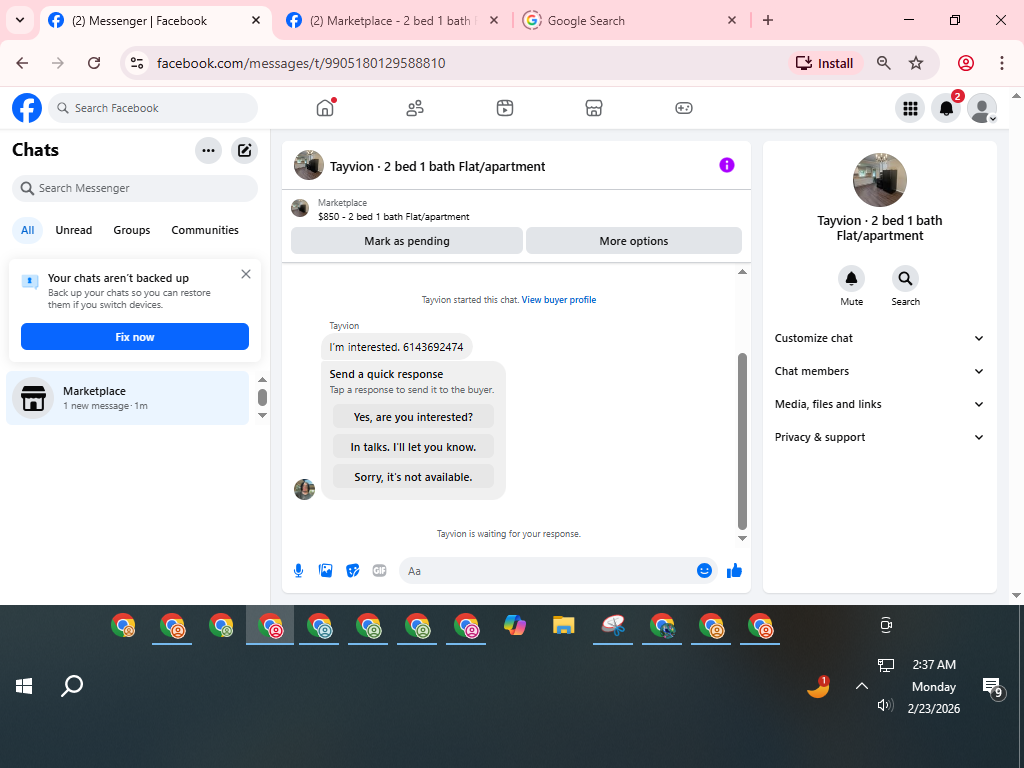This screenshot has width=1024, height=768.
Task: Choose a sticker with the sticker icon
Action: (x=353, y=571)
